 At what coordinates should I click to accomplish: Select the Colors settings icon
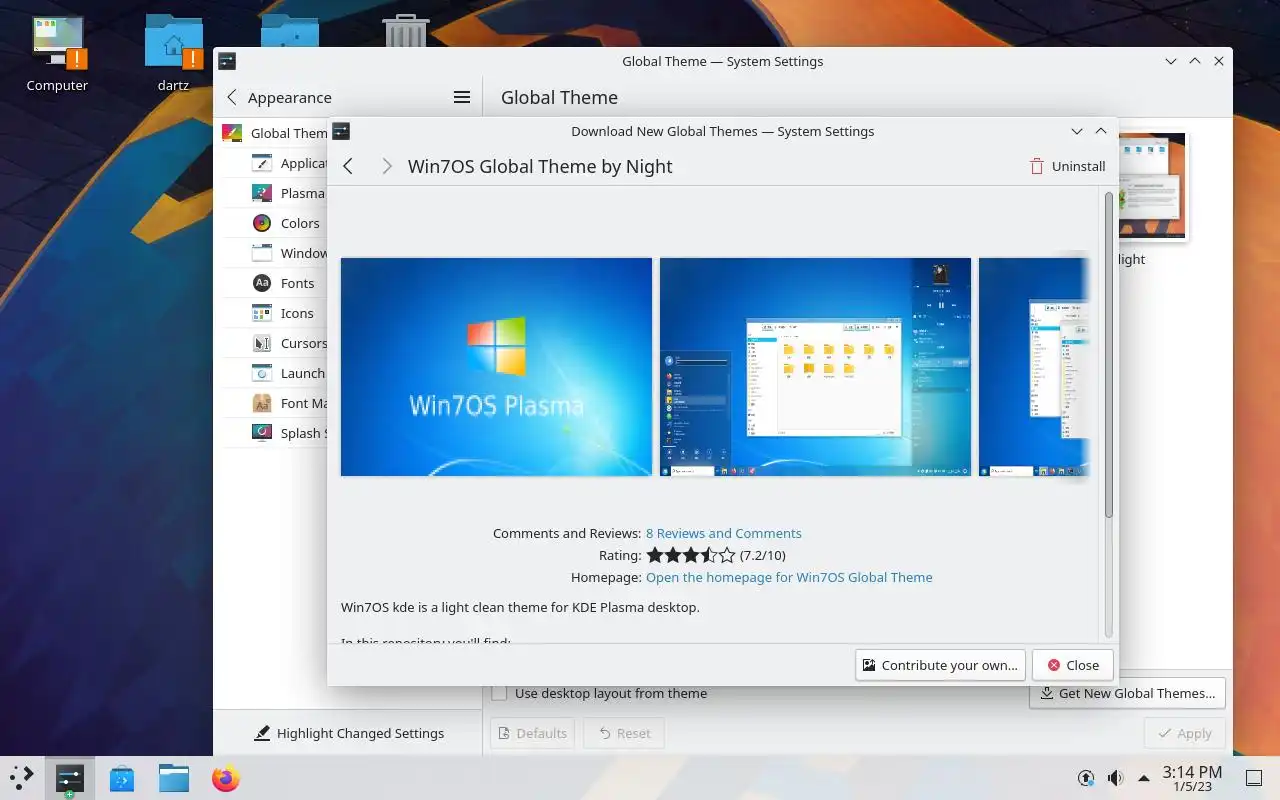pos(262,223)
